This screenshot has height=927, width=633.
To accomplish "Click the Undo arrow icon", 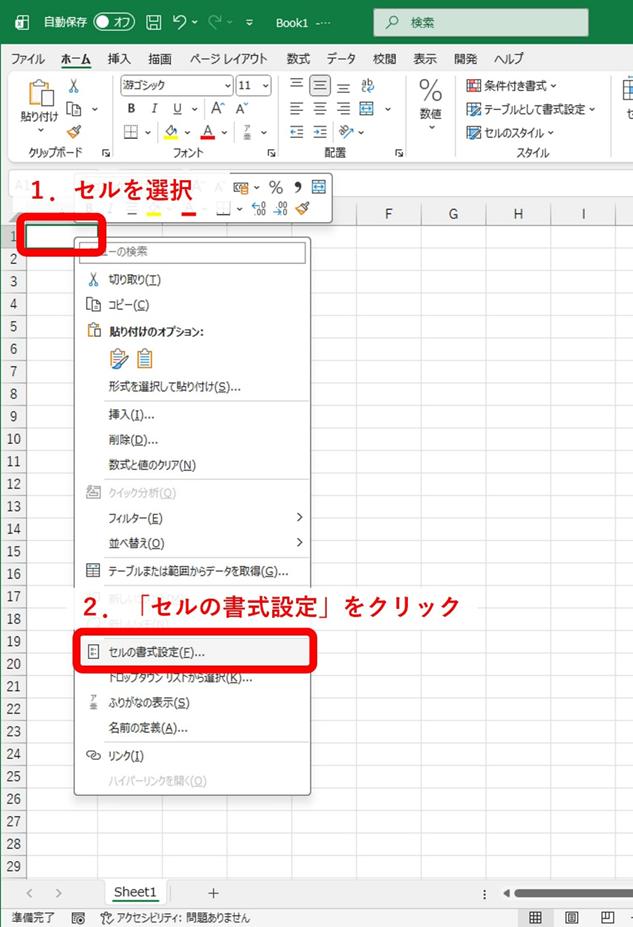I will (179, 21).
